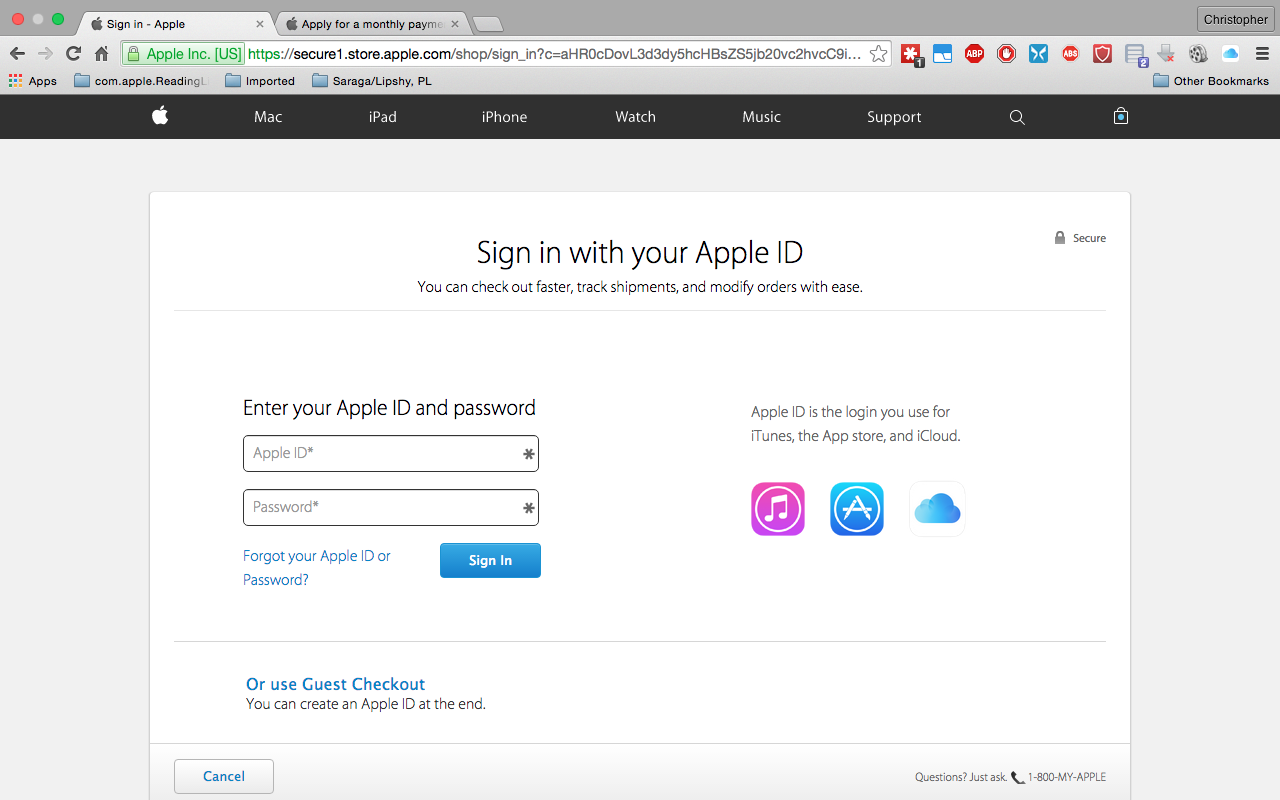Click the red hand stop extension icon
1280x800 pixels.
(1006, 54)
